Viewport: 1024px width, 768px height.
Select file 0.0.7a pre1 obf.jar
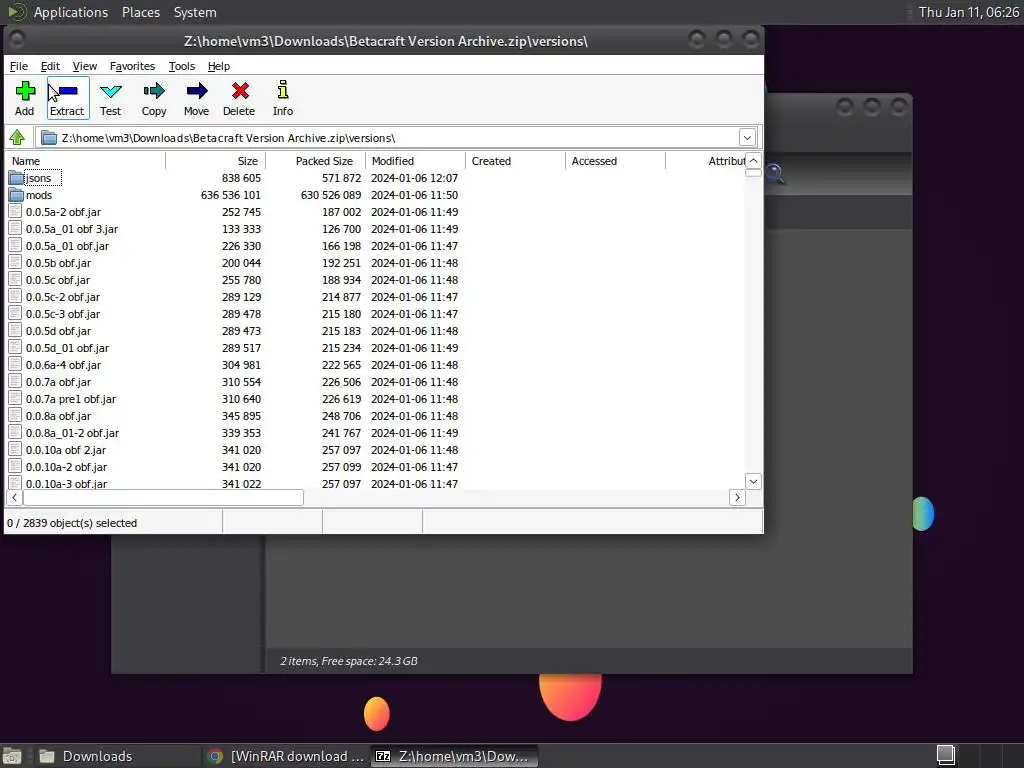tap(71, 398)
